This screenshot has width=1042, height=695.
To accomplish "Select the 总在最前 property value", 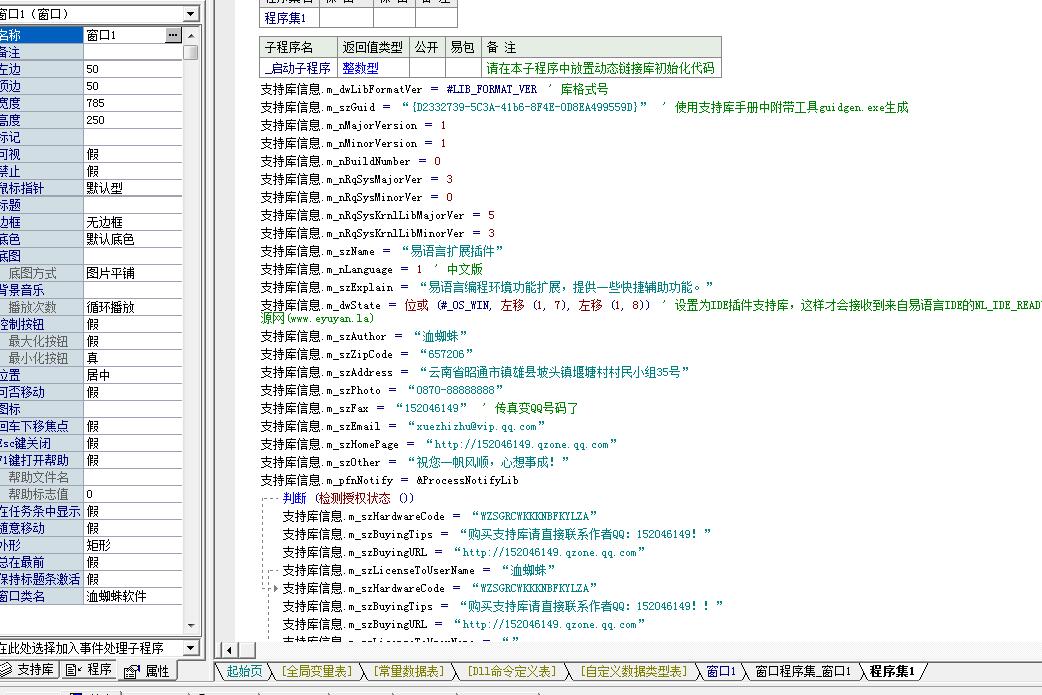I will coord(133,562).
